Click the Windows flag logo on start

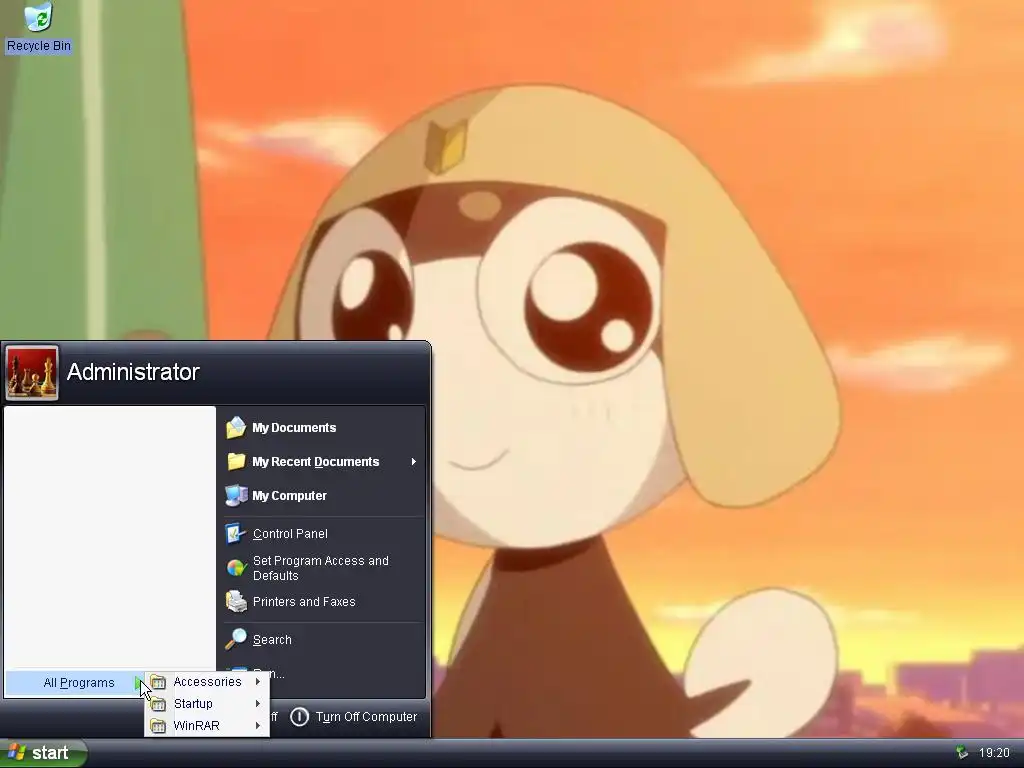17,752
